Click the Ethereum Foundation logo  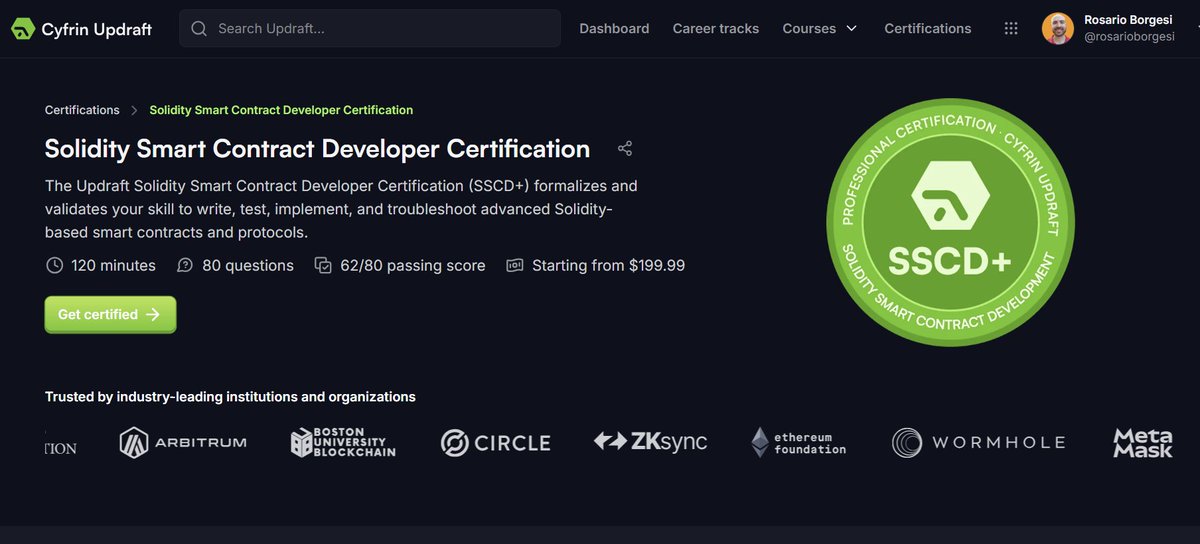click(x=799, y=442)
